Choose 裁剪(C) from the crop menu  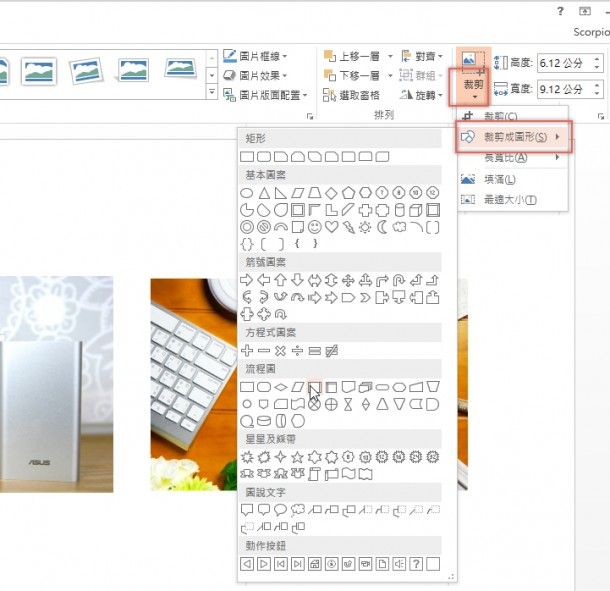click(x=513, y=116)
